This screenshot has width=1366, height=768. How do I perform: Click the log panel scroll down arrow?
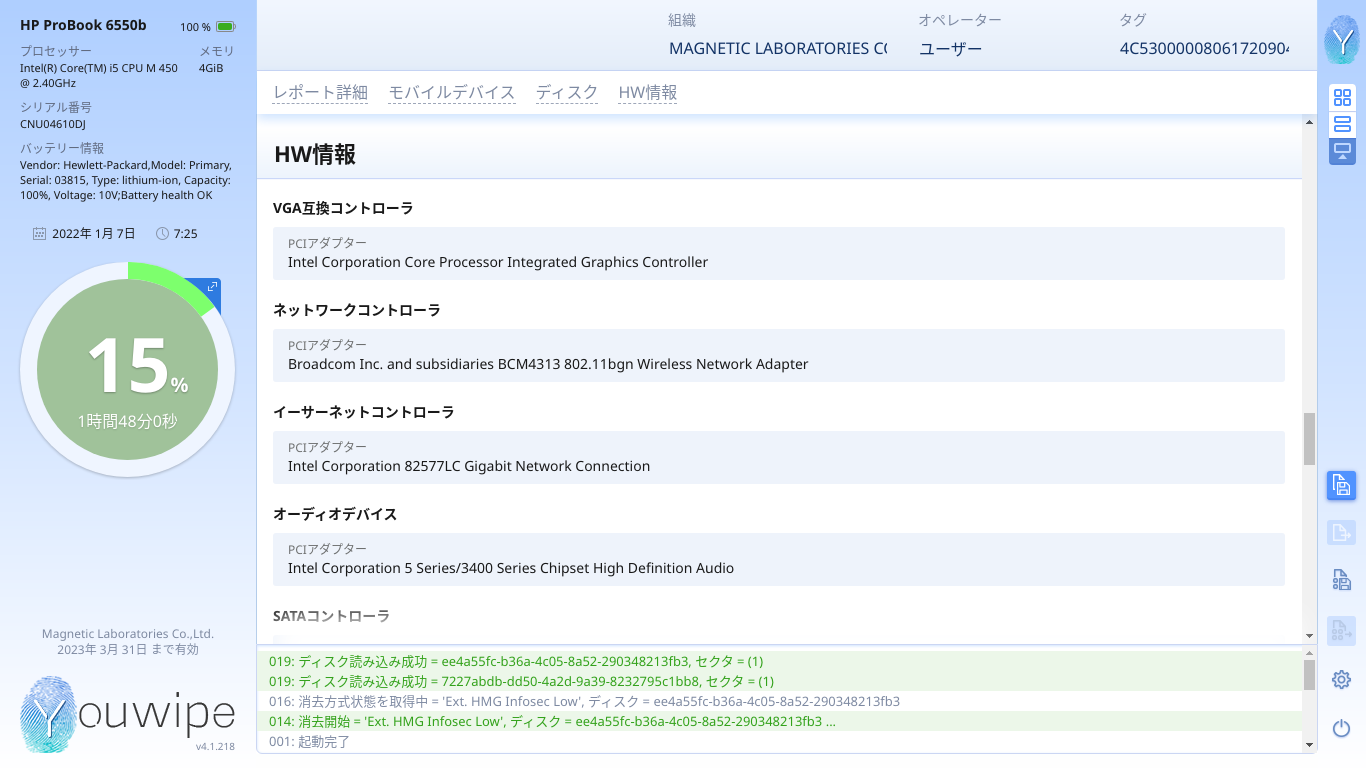(x=1309, y=745)
